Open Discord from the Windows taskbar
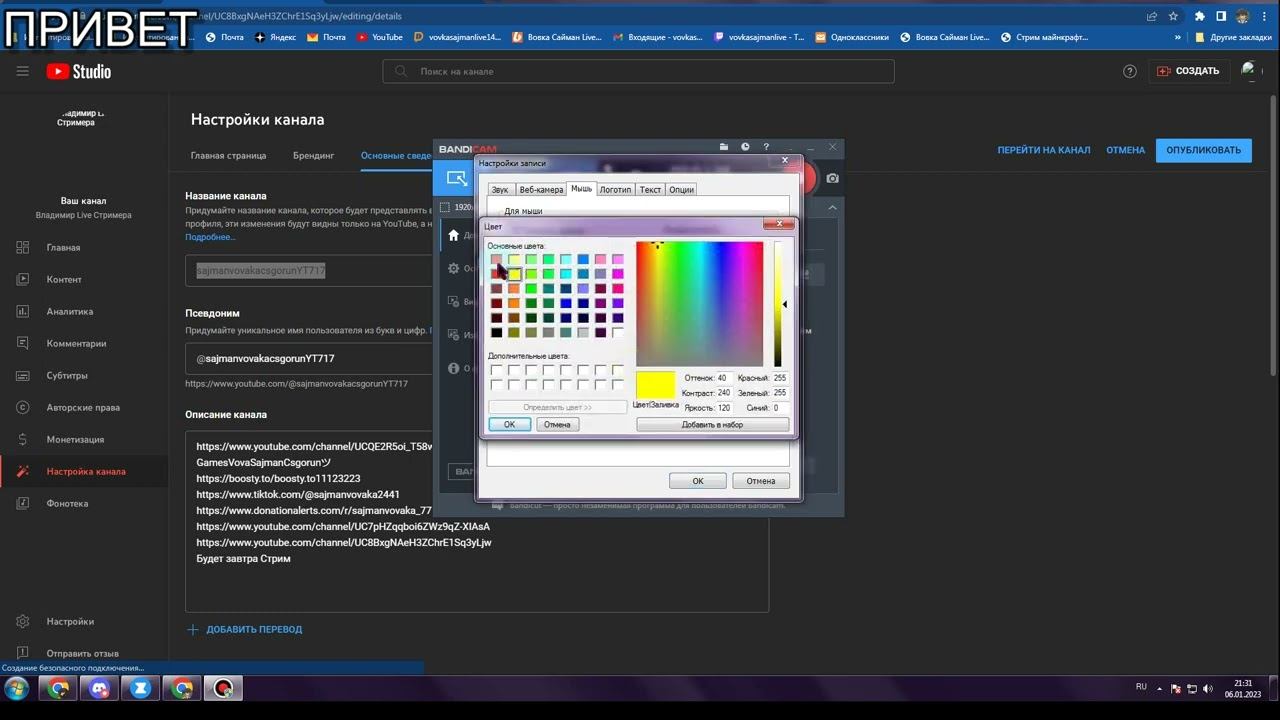Screen dimensions: 1280x720 point(99,688)
